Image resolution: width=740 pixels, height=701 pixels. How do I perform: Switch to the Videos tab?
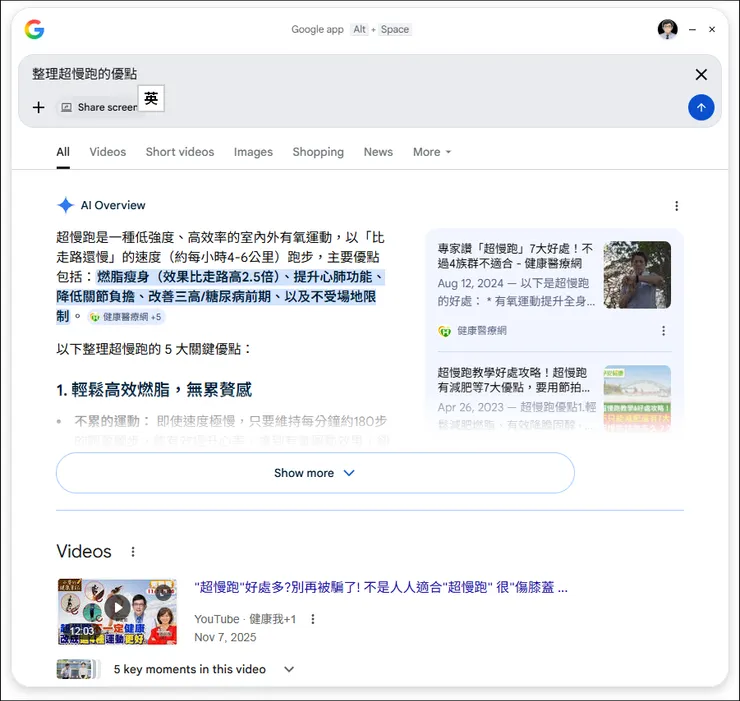pyautogui.click(x=108, y=152)
